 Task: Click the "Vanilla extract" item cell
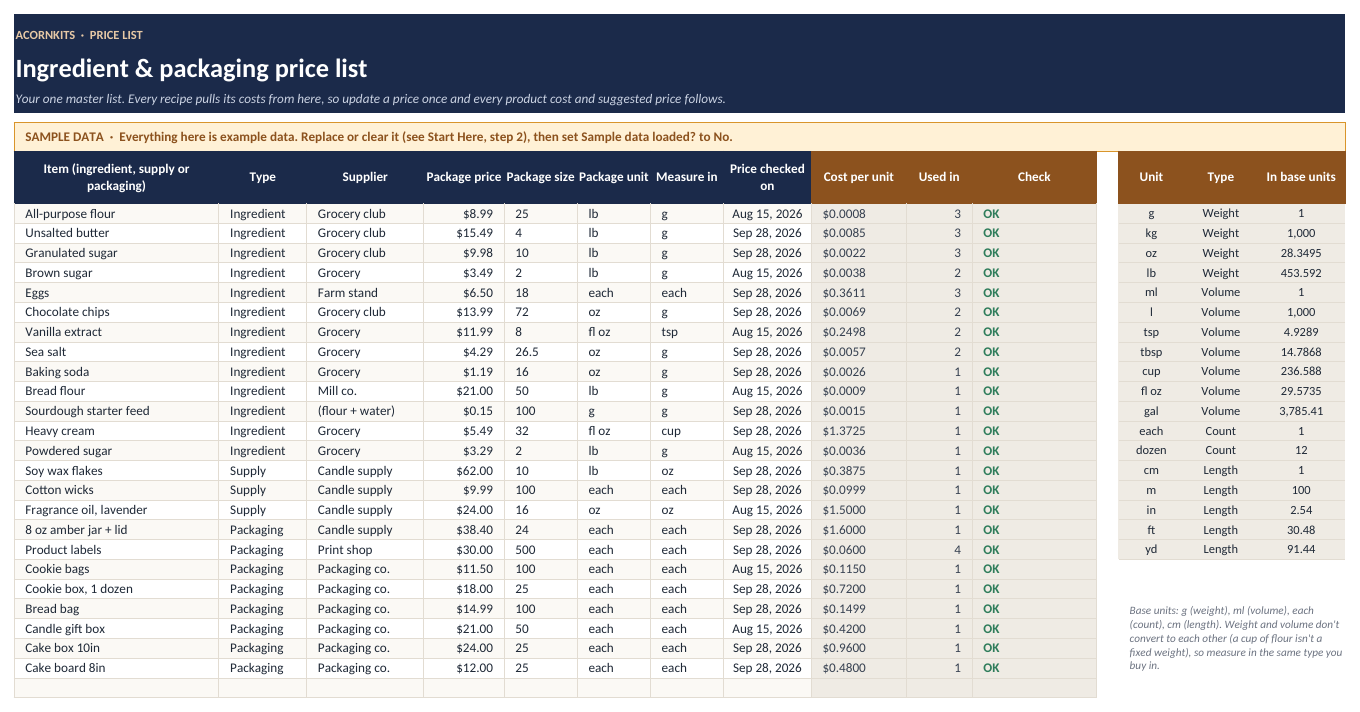coord(116,332)
